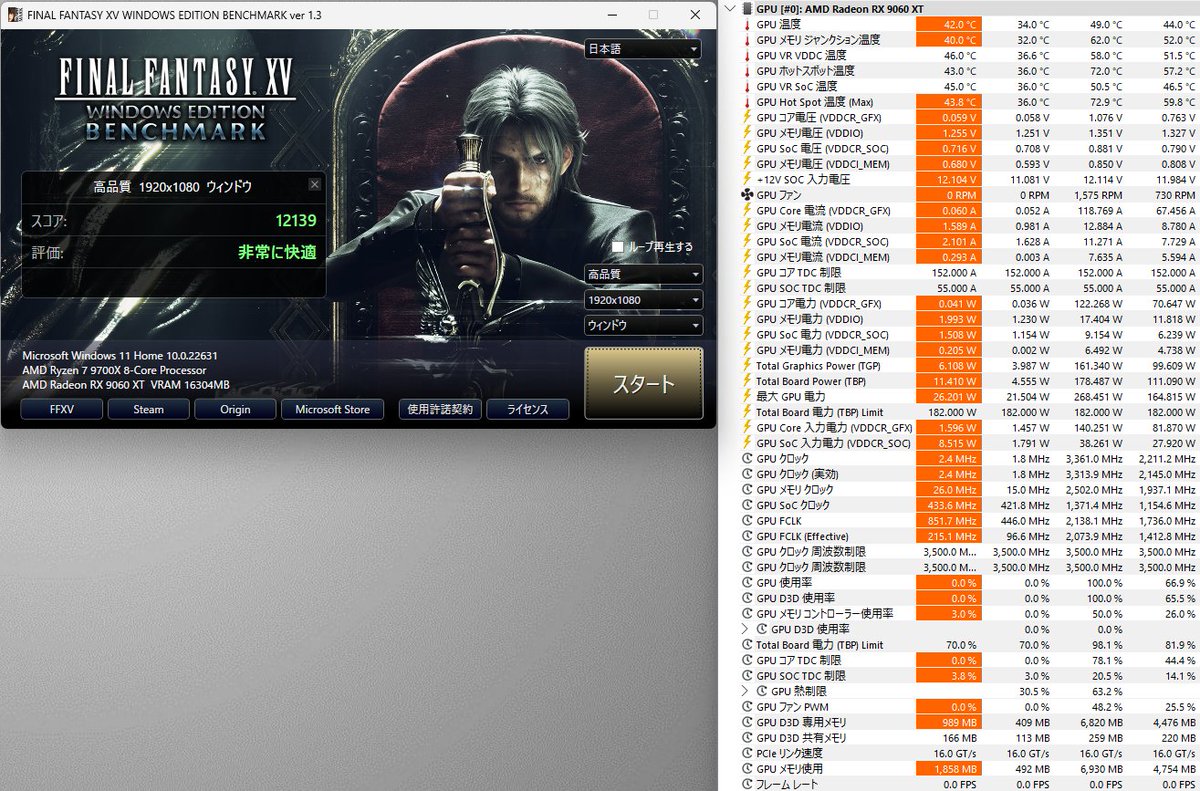Click the FFXV button
This screenshot has height=791, width=1200.
[61, 409]
